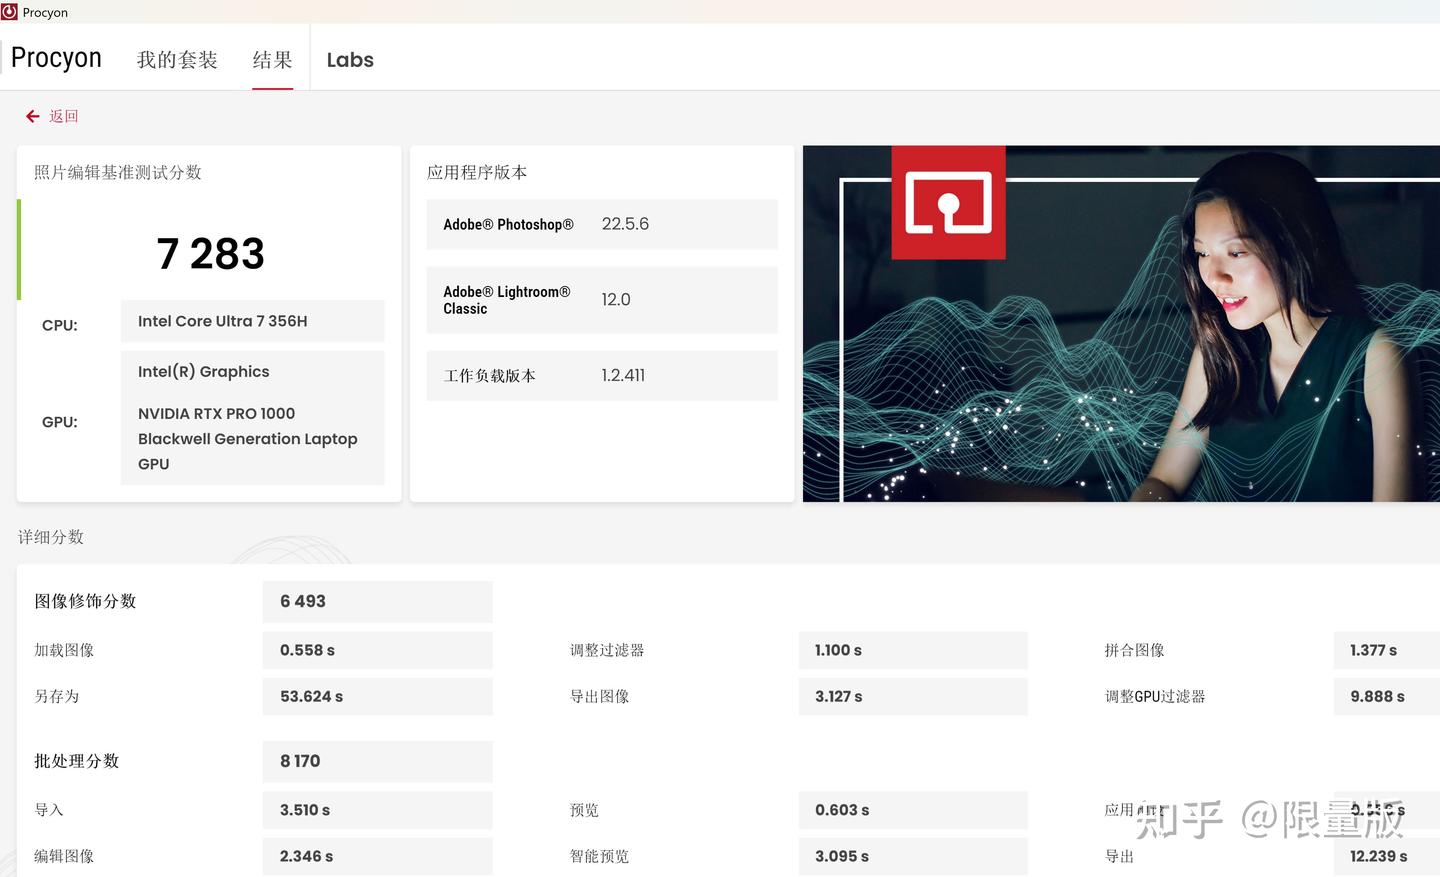Select the value "3.510 s"
The height and width of the screenshot is (877, 1440).
click(305, 810)
